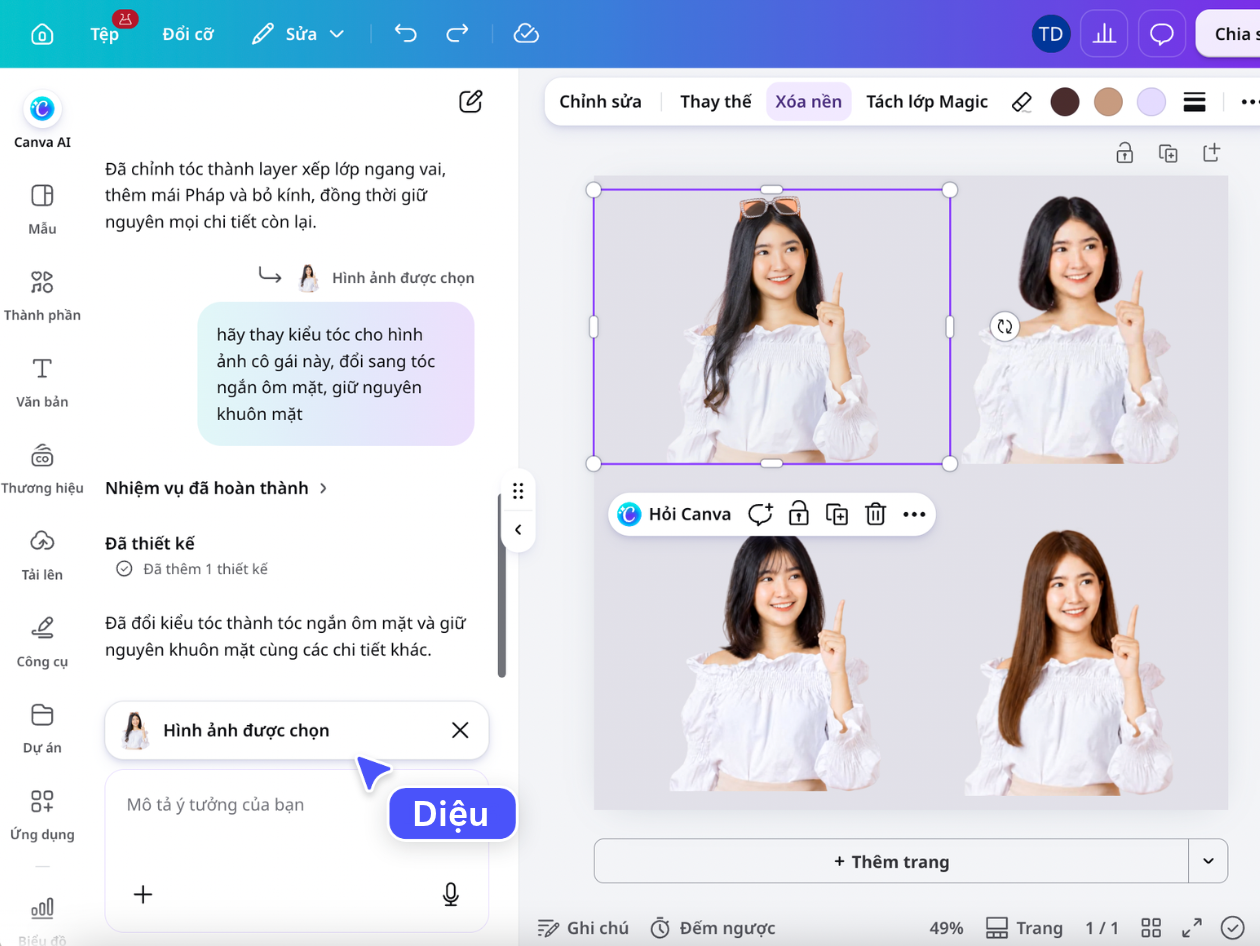1260x946 pixels.
Task: Open the 49% zoom level
Action: [946, 928]
